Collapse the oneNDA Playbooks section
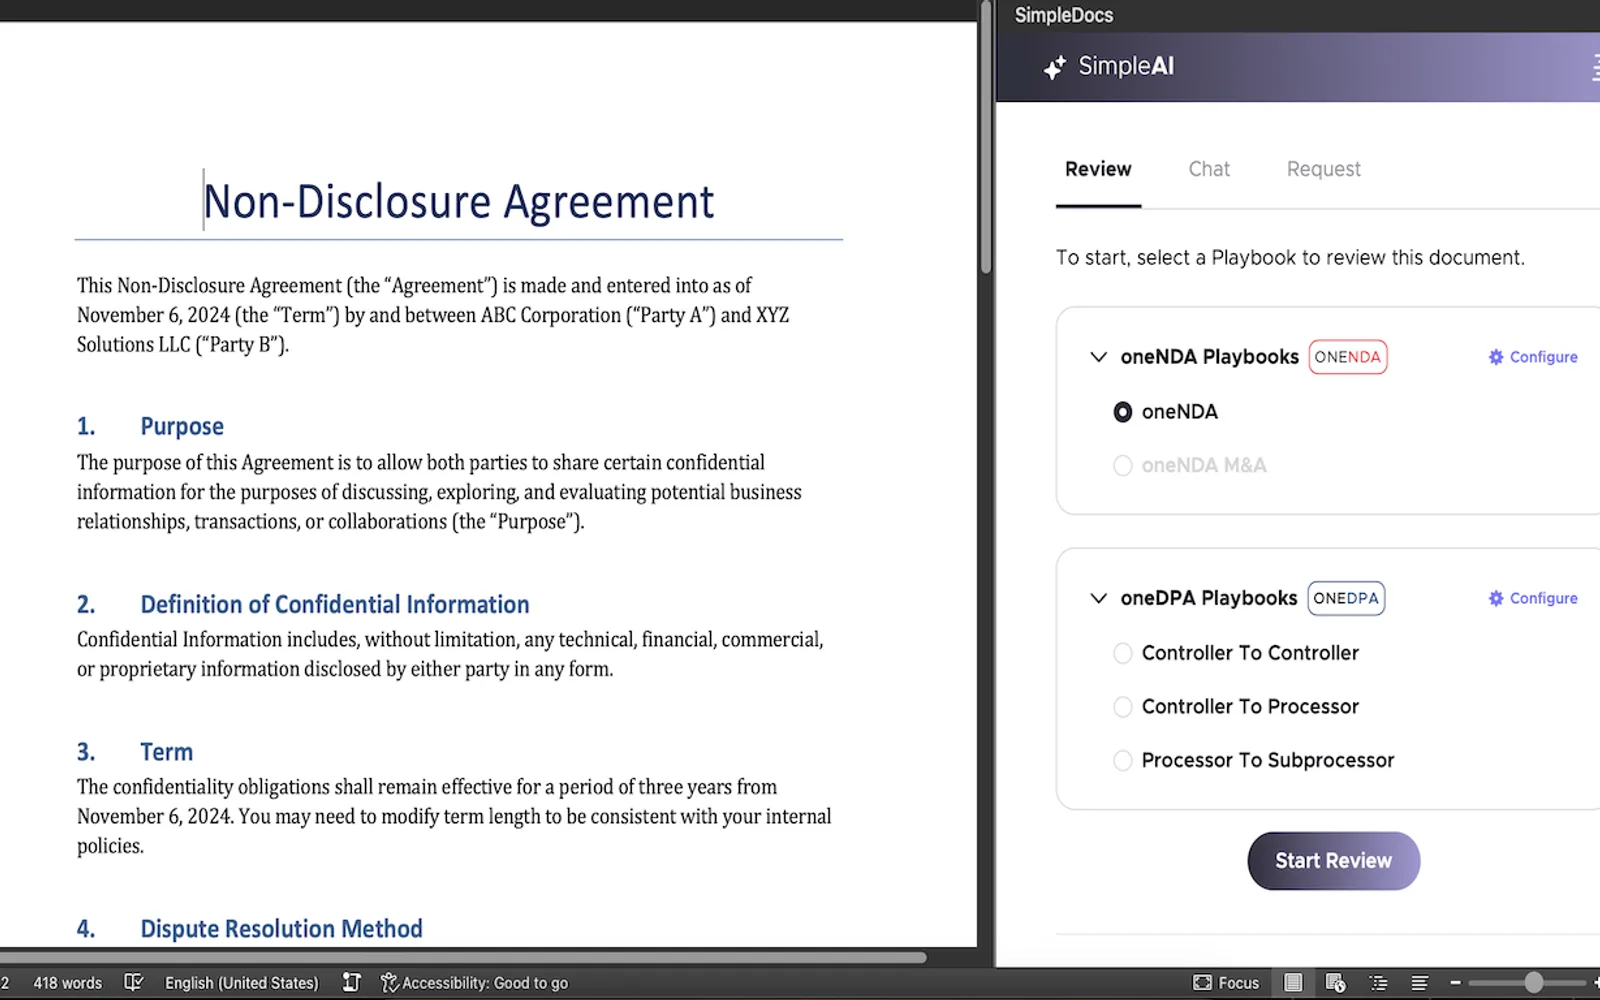Screen dimensions: 1600x1000 [x=1098, y=357]
